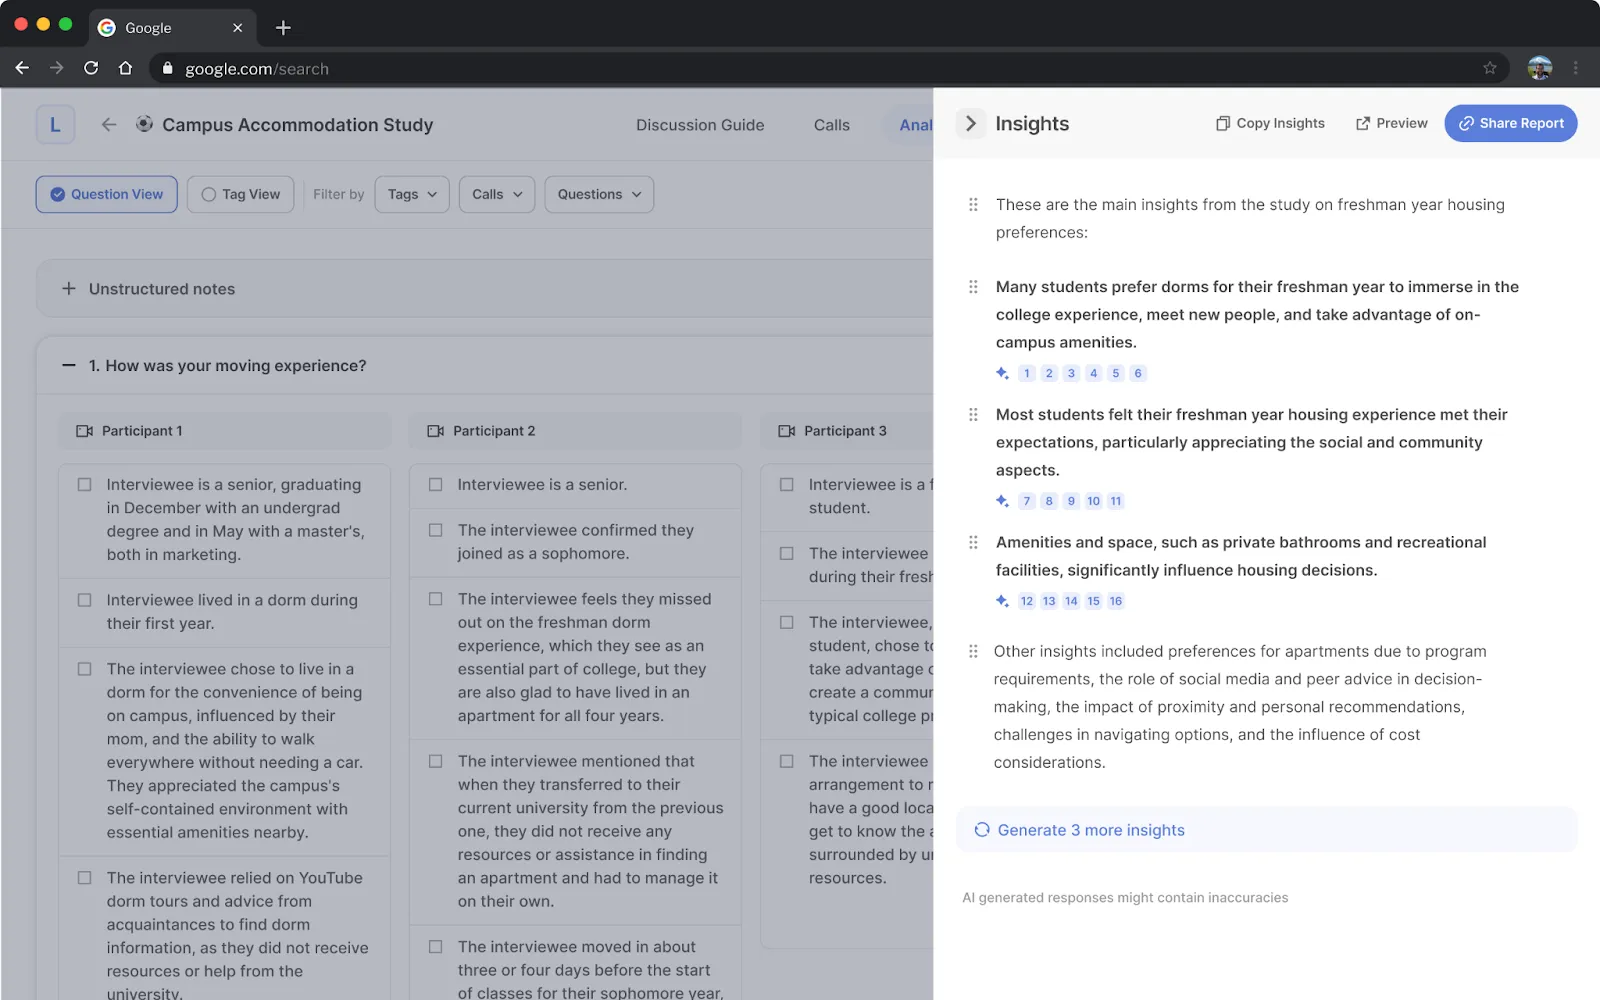Screen dimensions: 1600x1000
Task: Click the address bar URL field
Action: [x=828, y=68]
